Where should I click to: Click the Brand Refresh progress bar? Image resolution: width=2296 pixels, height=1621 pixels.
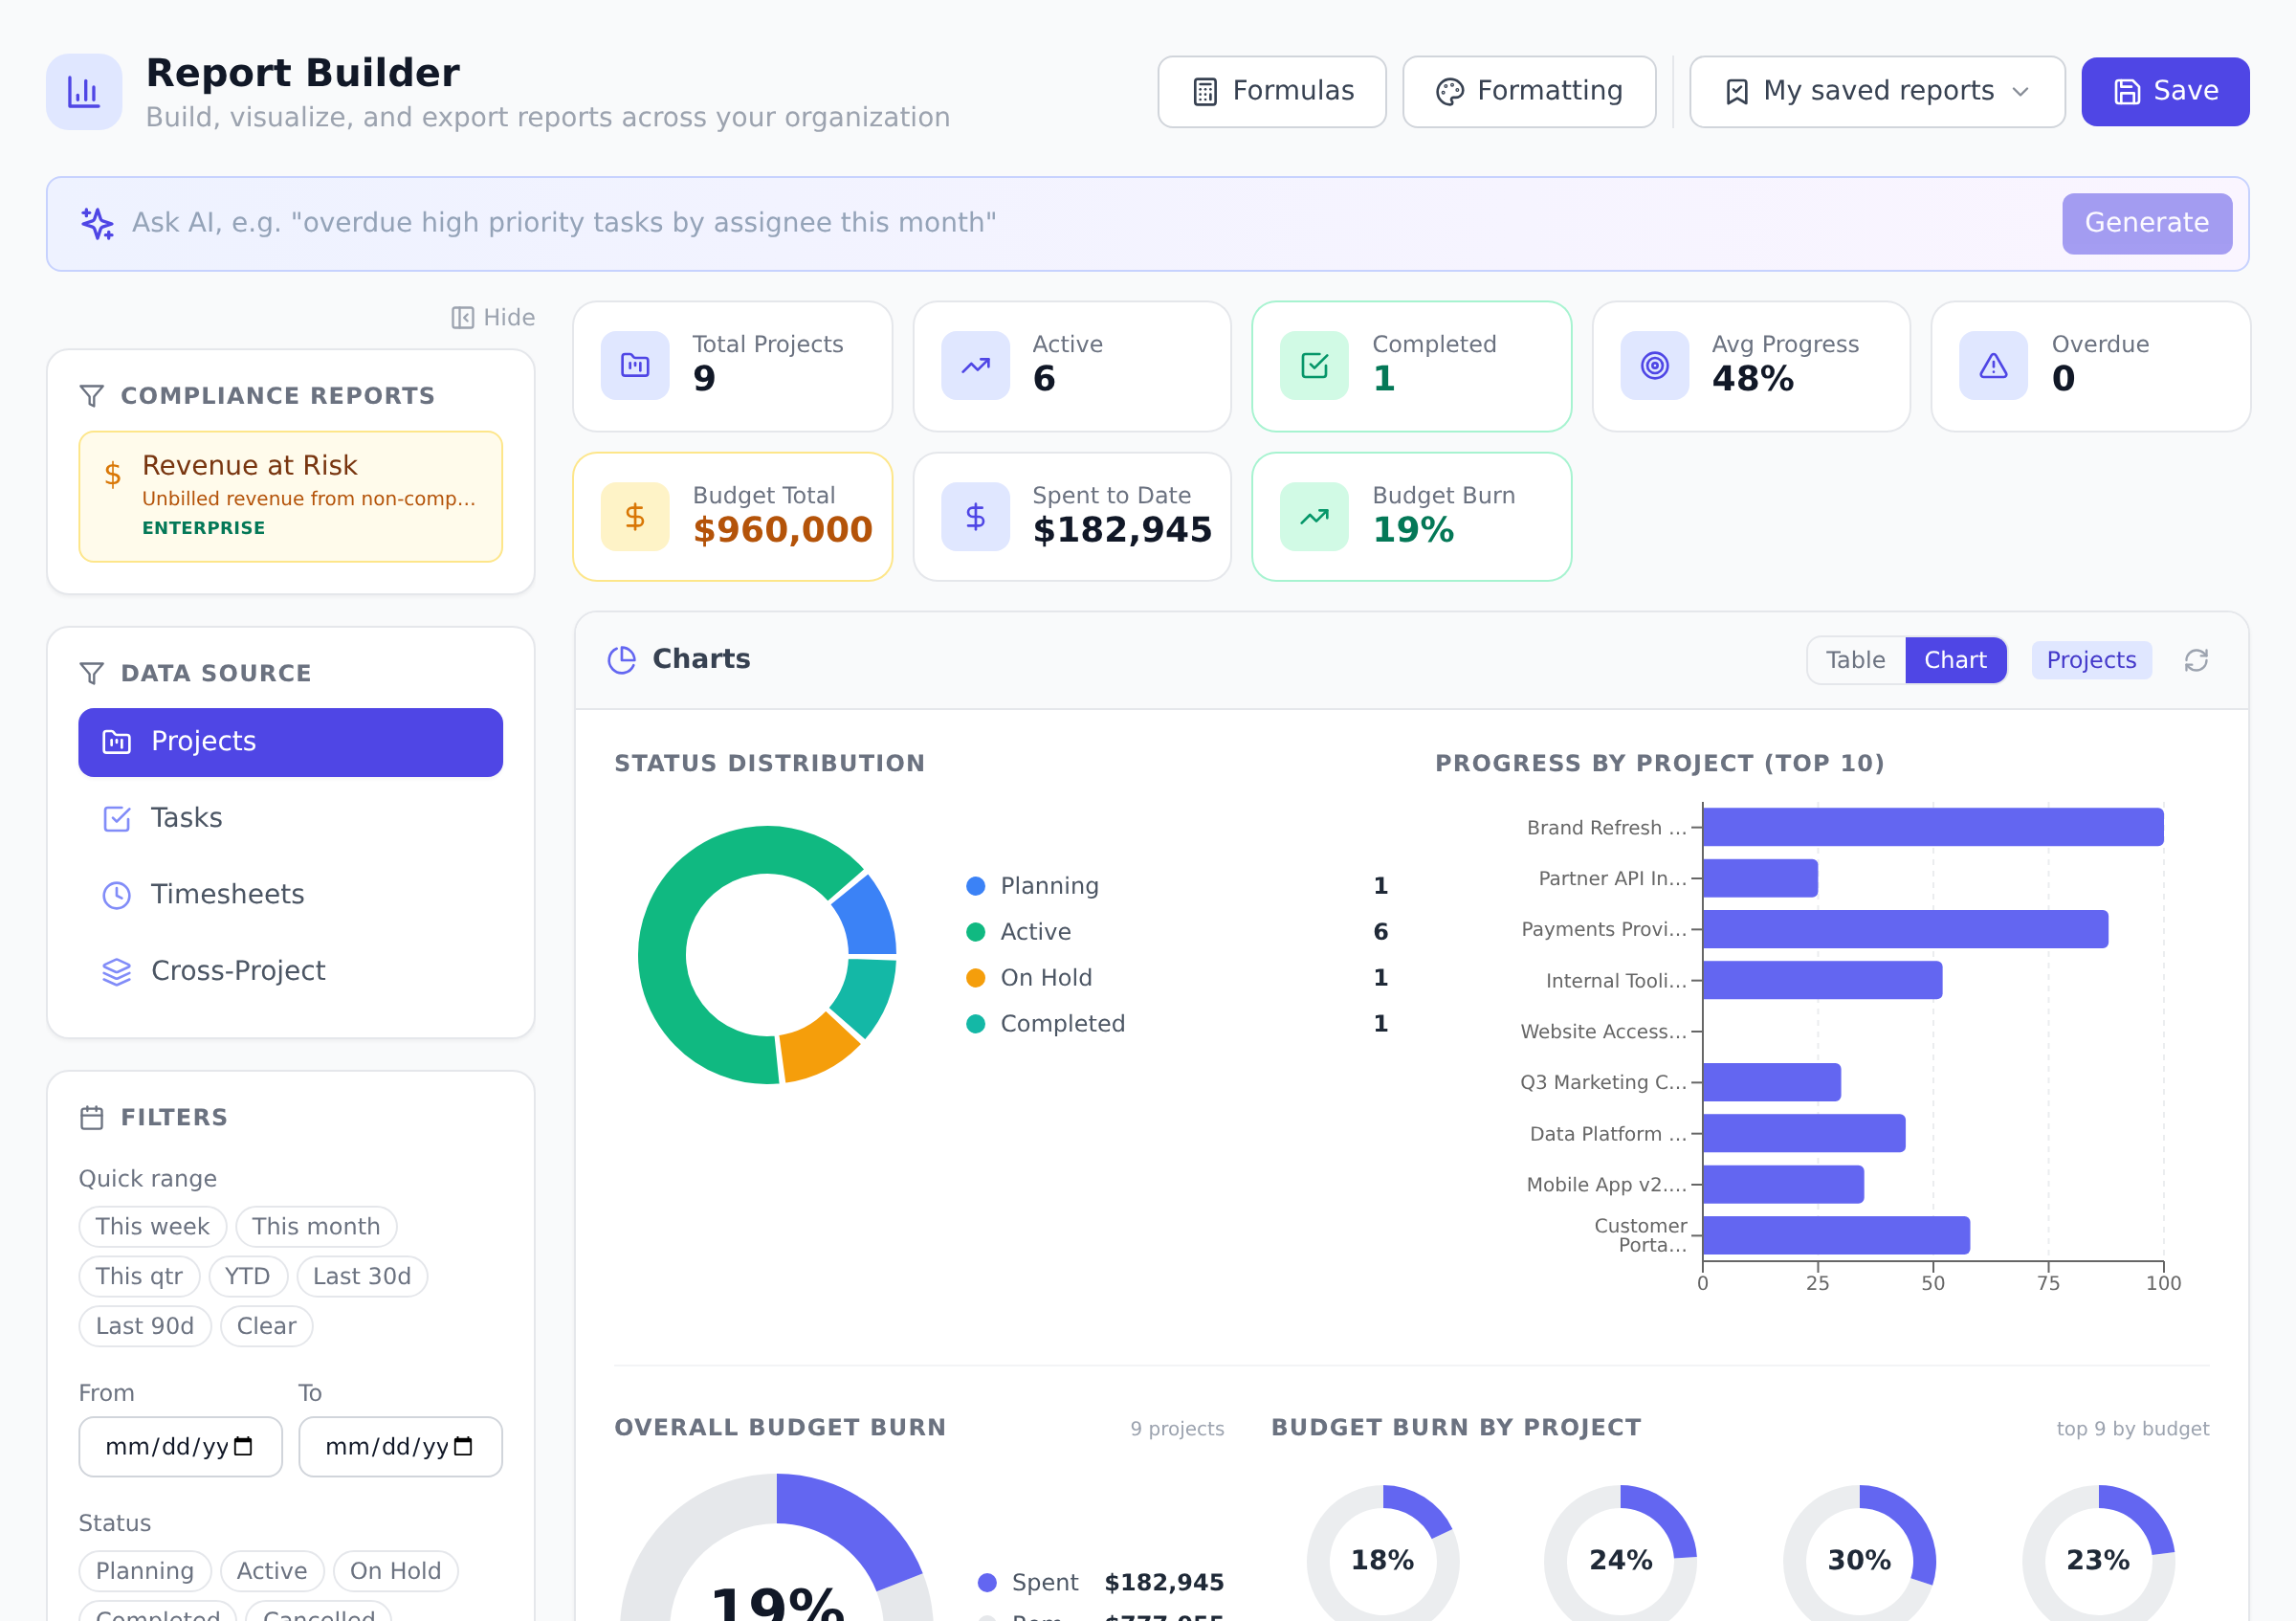1932,828
